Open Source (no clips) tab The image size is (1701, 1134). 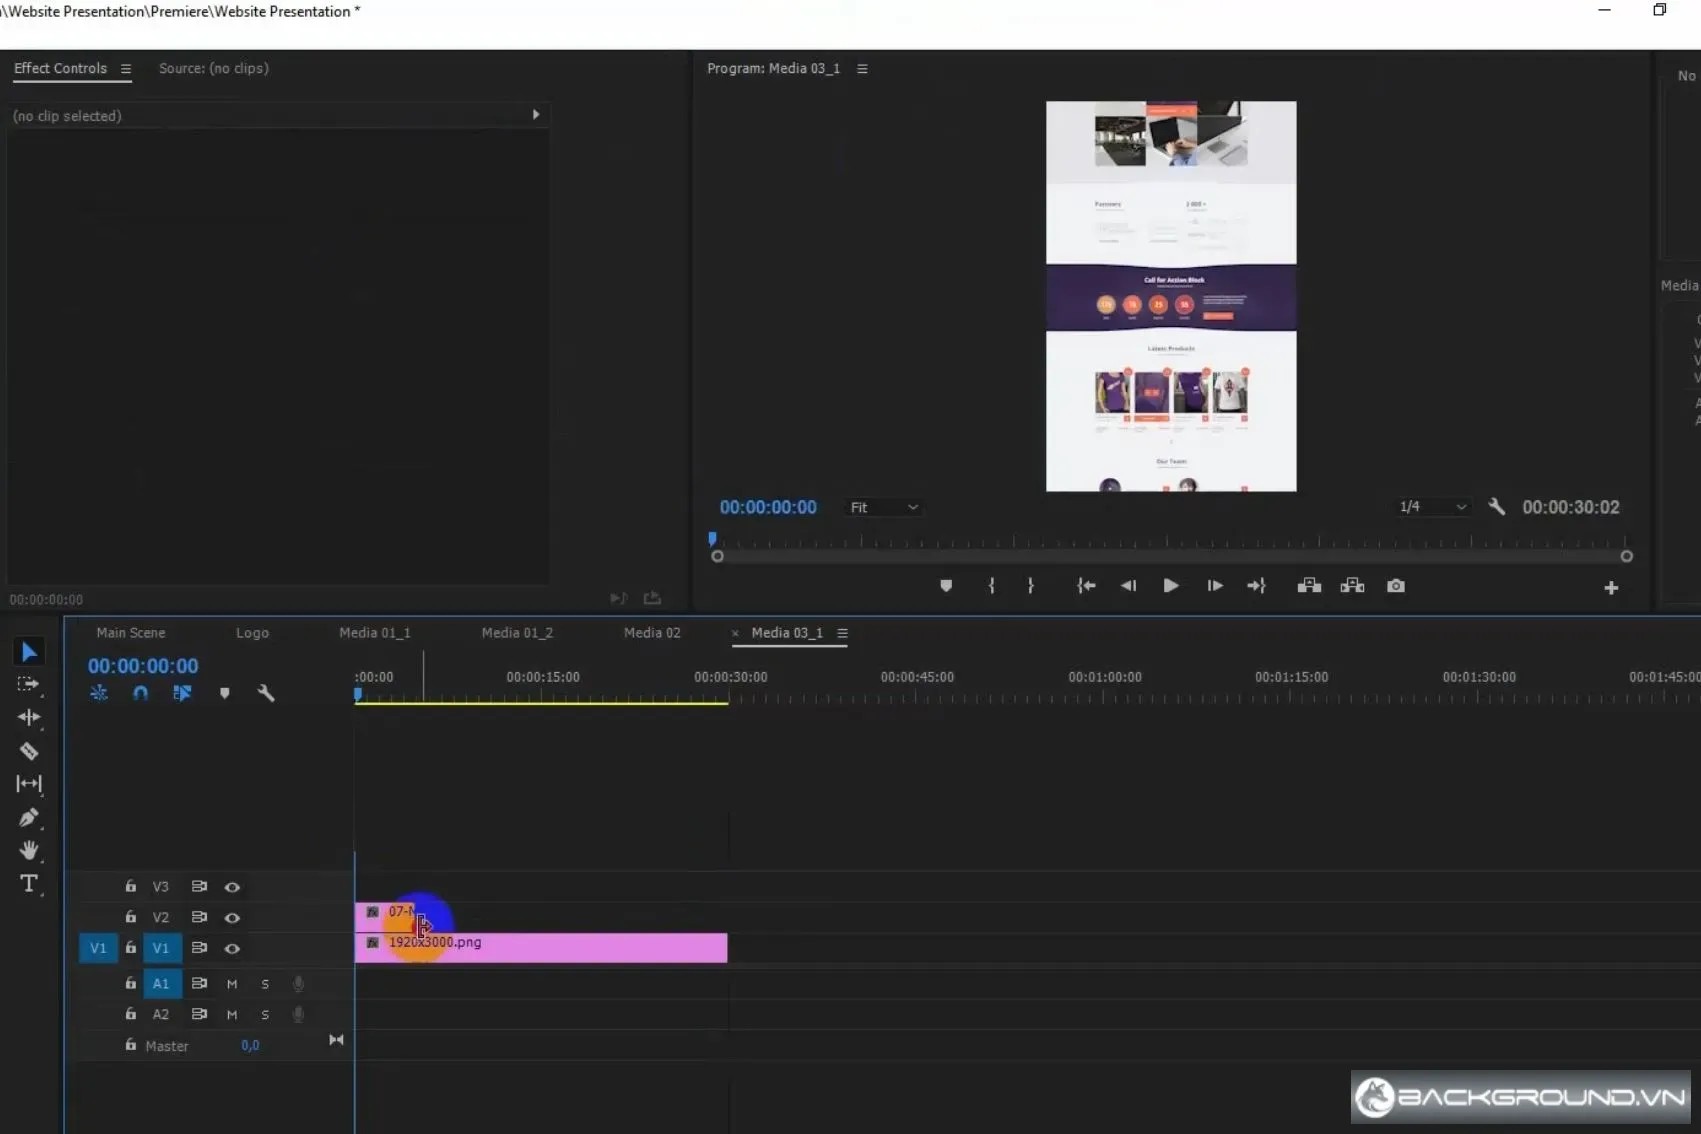coord(214,68)
